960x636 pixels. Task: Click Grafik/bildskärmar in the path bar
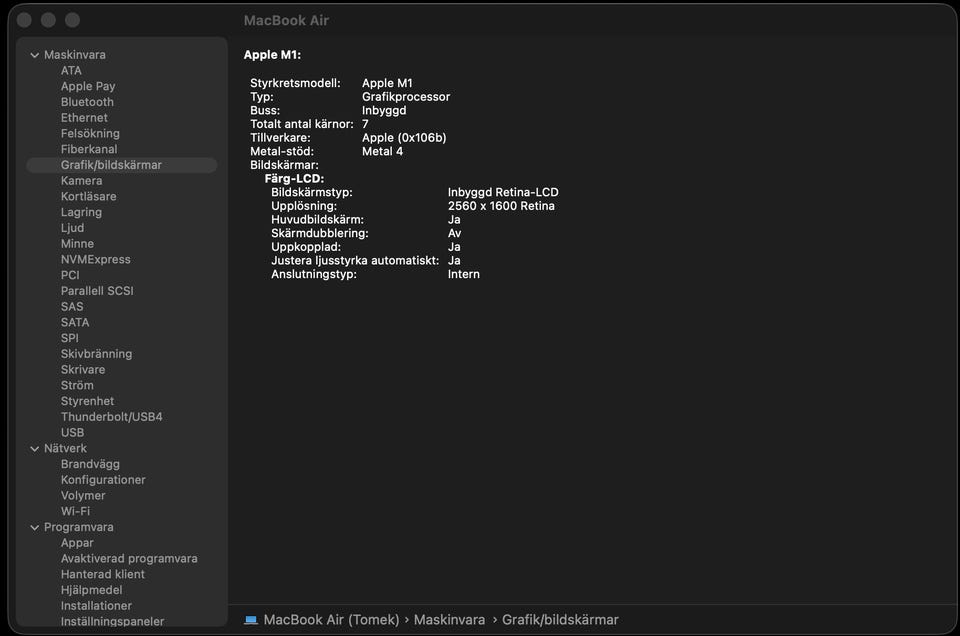(x=560, y=620)
